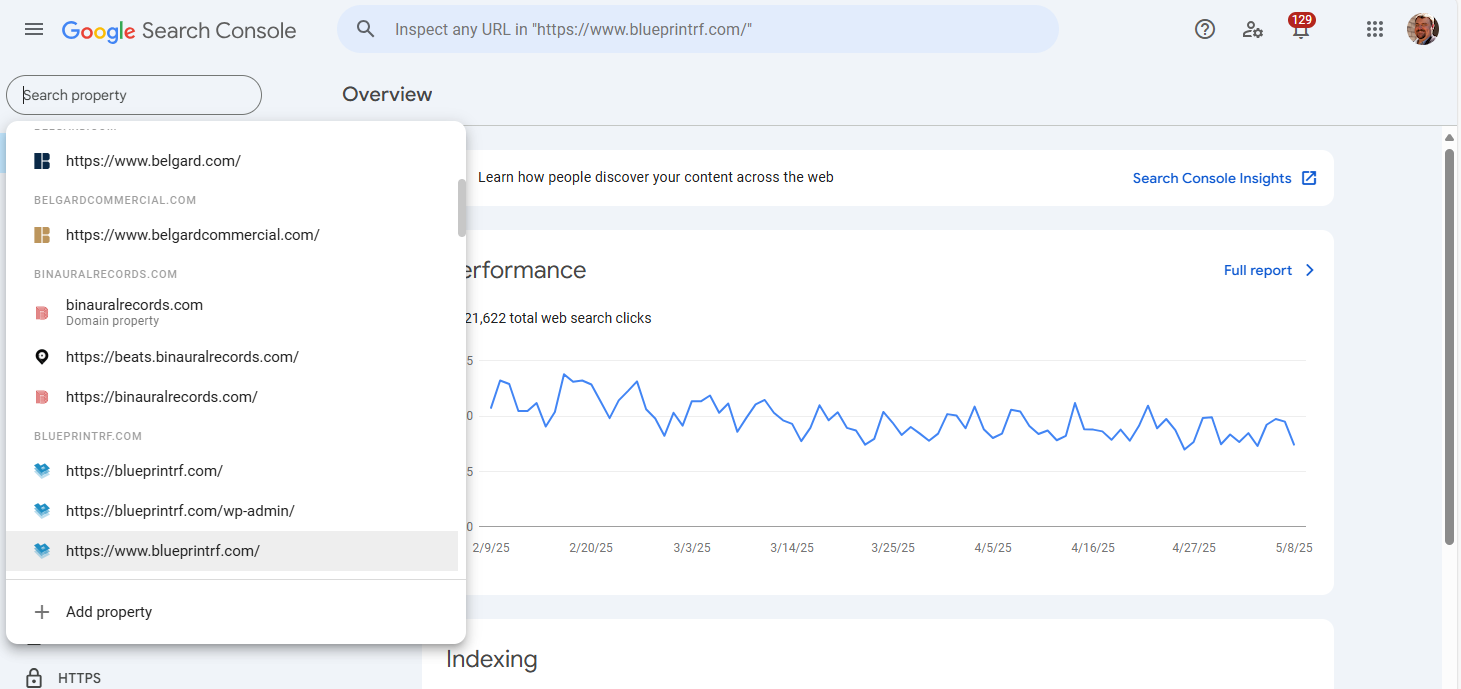Image resolution: width=1461 pixels, height=689 pixels.
Task: Click the HTTPS lock icon in sidebar
Action: point(34,678)
